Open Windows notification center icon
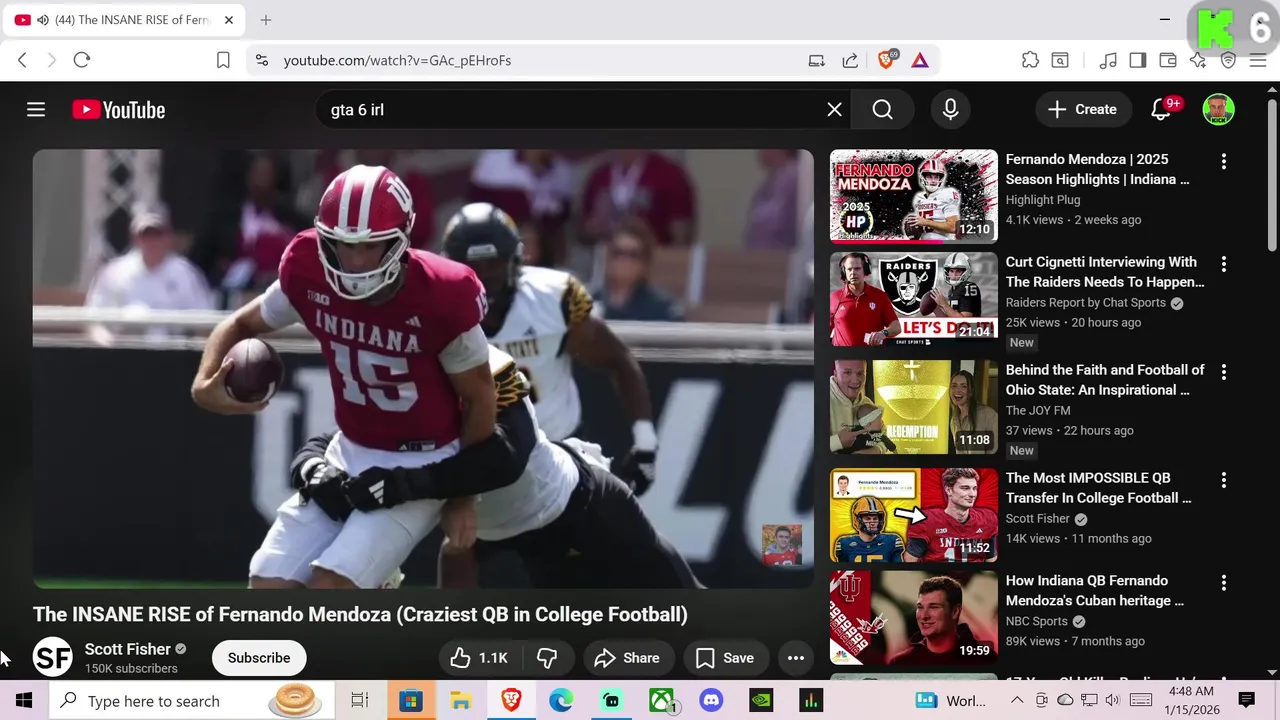 pos(1247,700)
